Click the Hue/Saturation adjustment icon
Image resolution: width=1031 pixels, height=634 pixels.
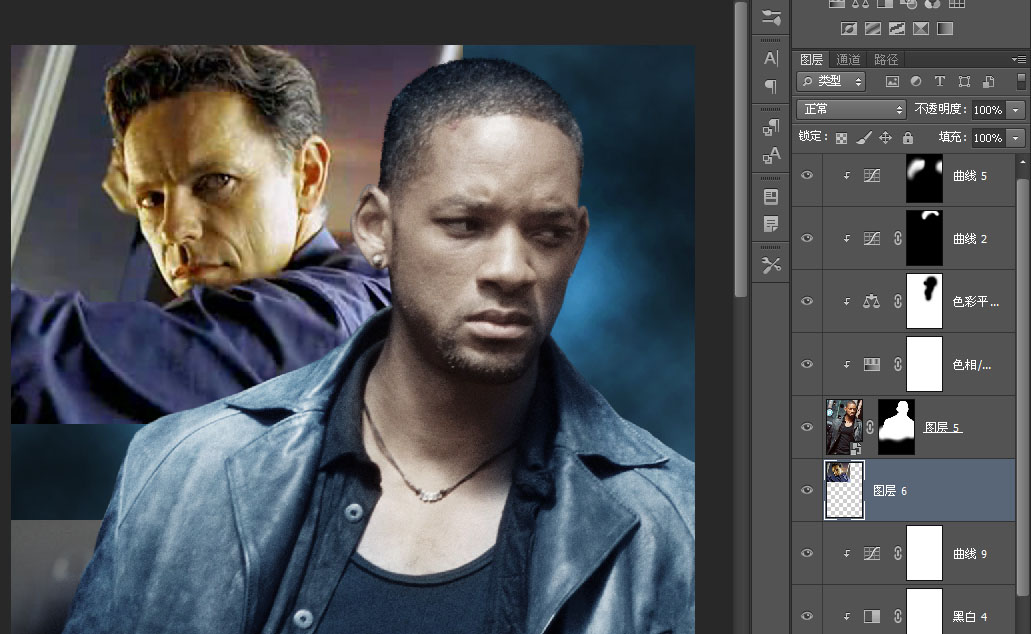(x=872, y=364)
